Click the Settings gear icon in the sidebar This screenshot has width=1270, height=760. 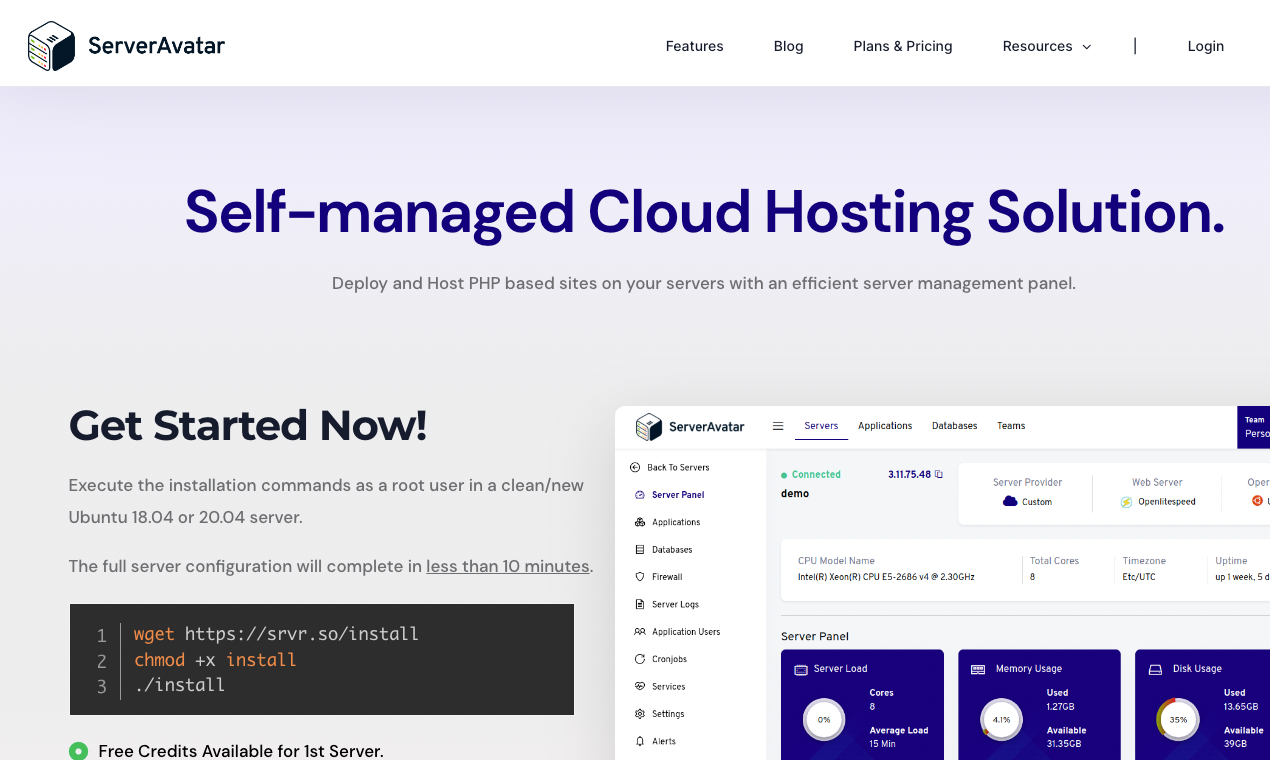click(640, 714)
